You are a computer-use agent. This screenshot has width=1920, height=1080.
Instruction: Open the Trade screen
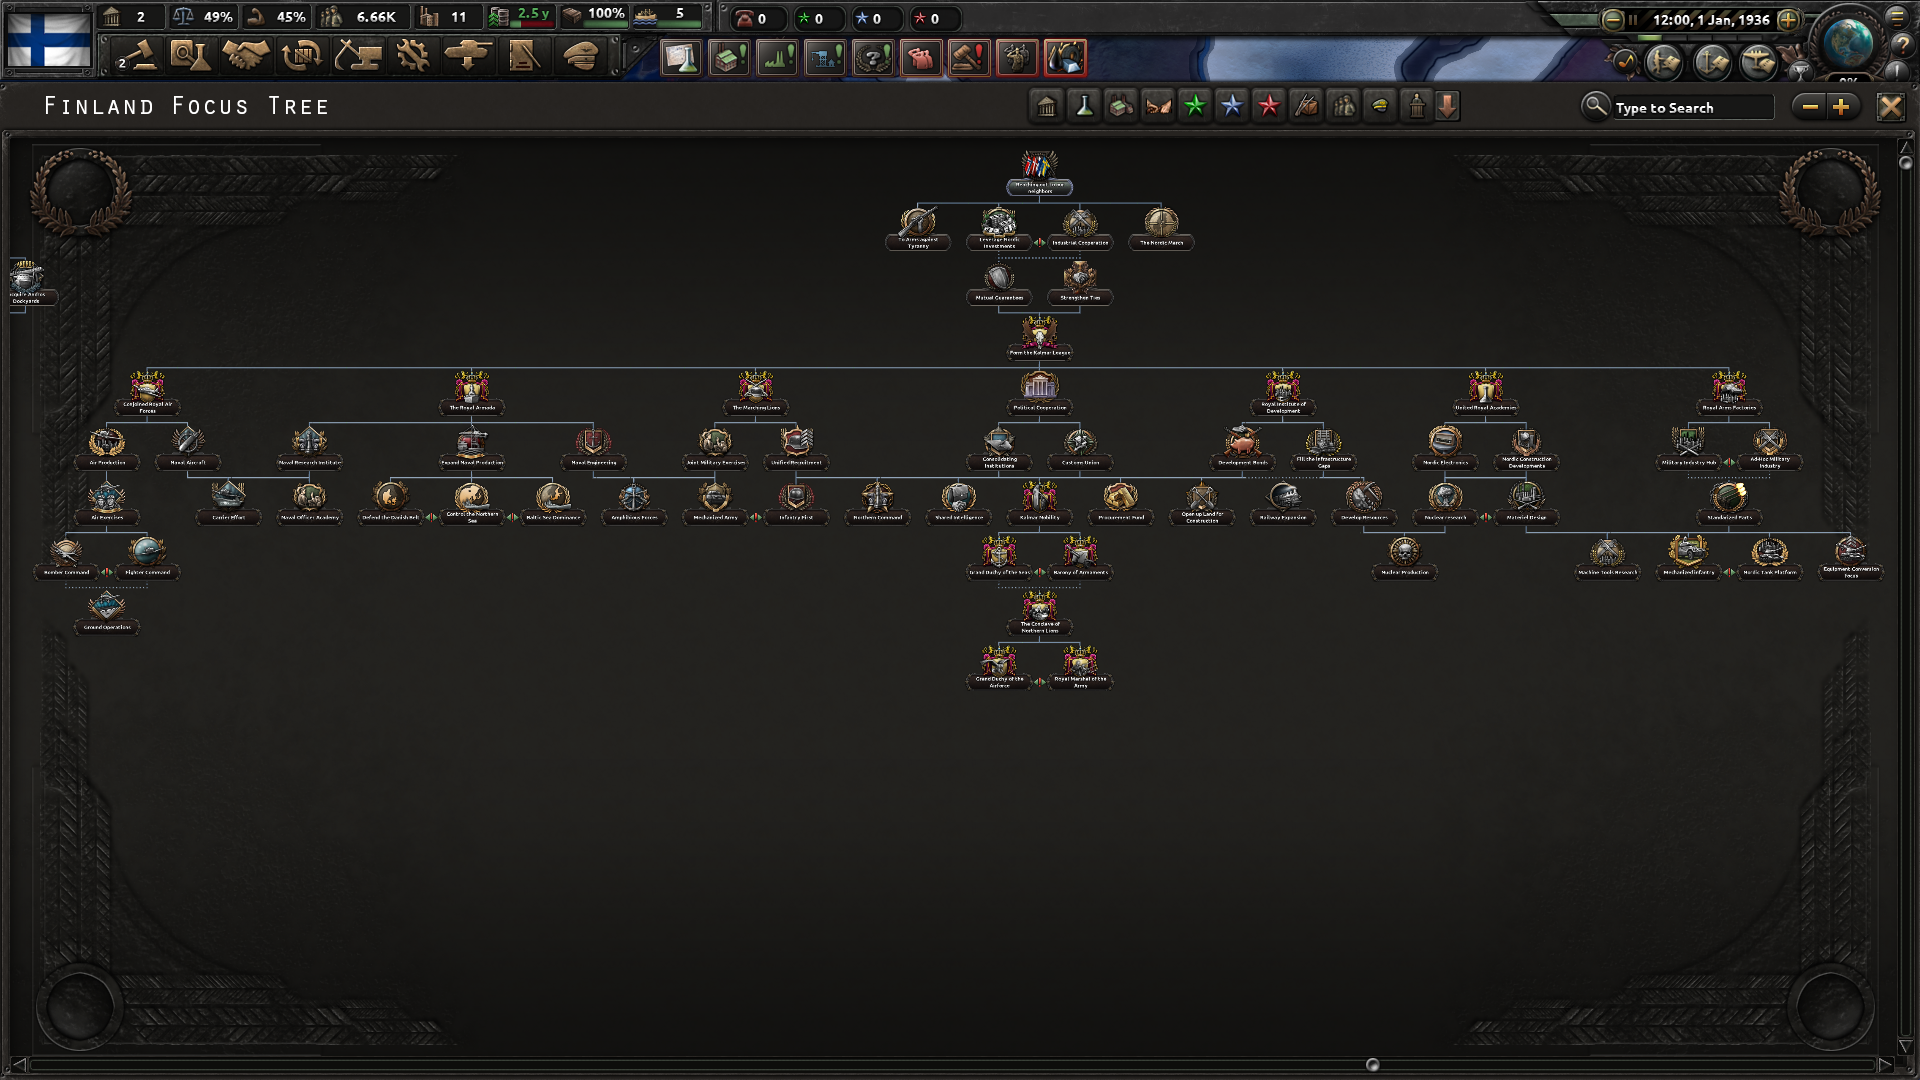coord(301,56)
